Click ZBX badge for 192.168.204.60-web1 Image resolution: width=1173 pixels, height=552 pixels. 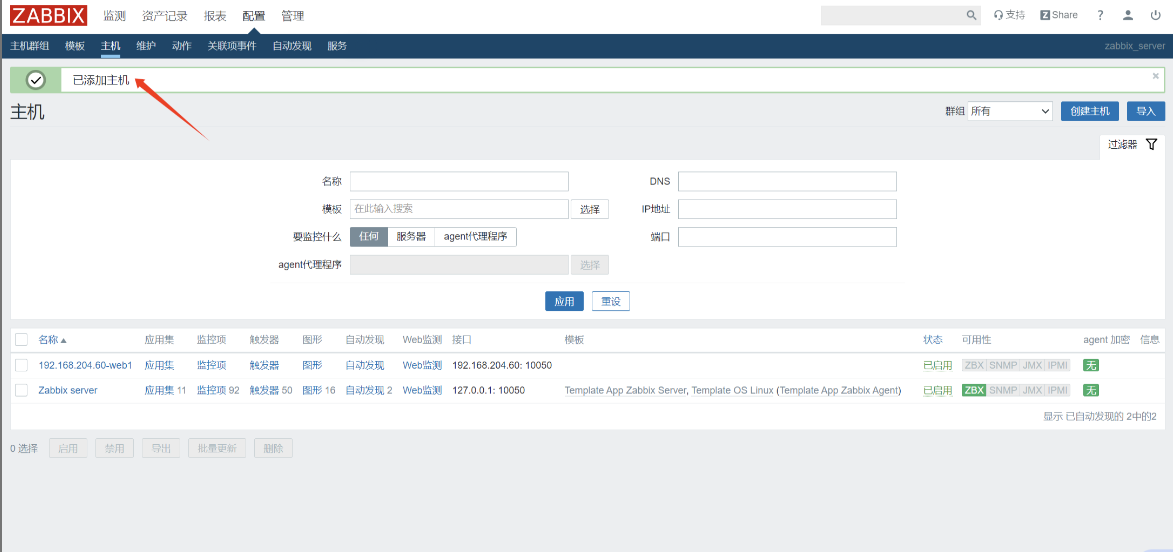click(974, 366)
